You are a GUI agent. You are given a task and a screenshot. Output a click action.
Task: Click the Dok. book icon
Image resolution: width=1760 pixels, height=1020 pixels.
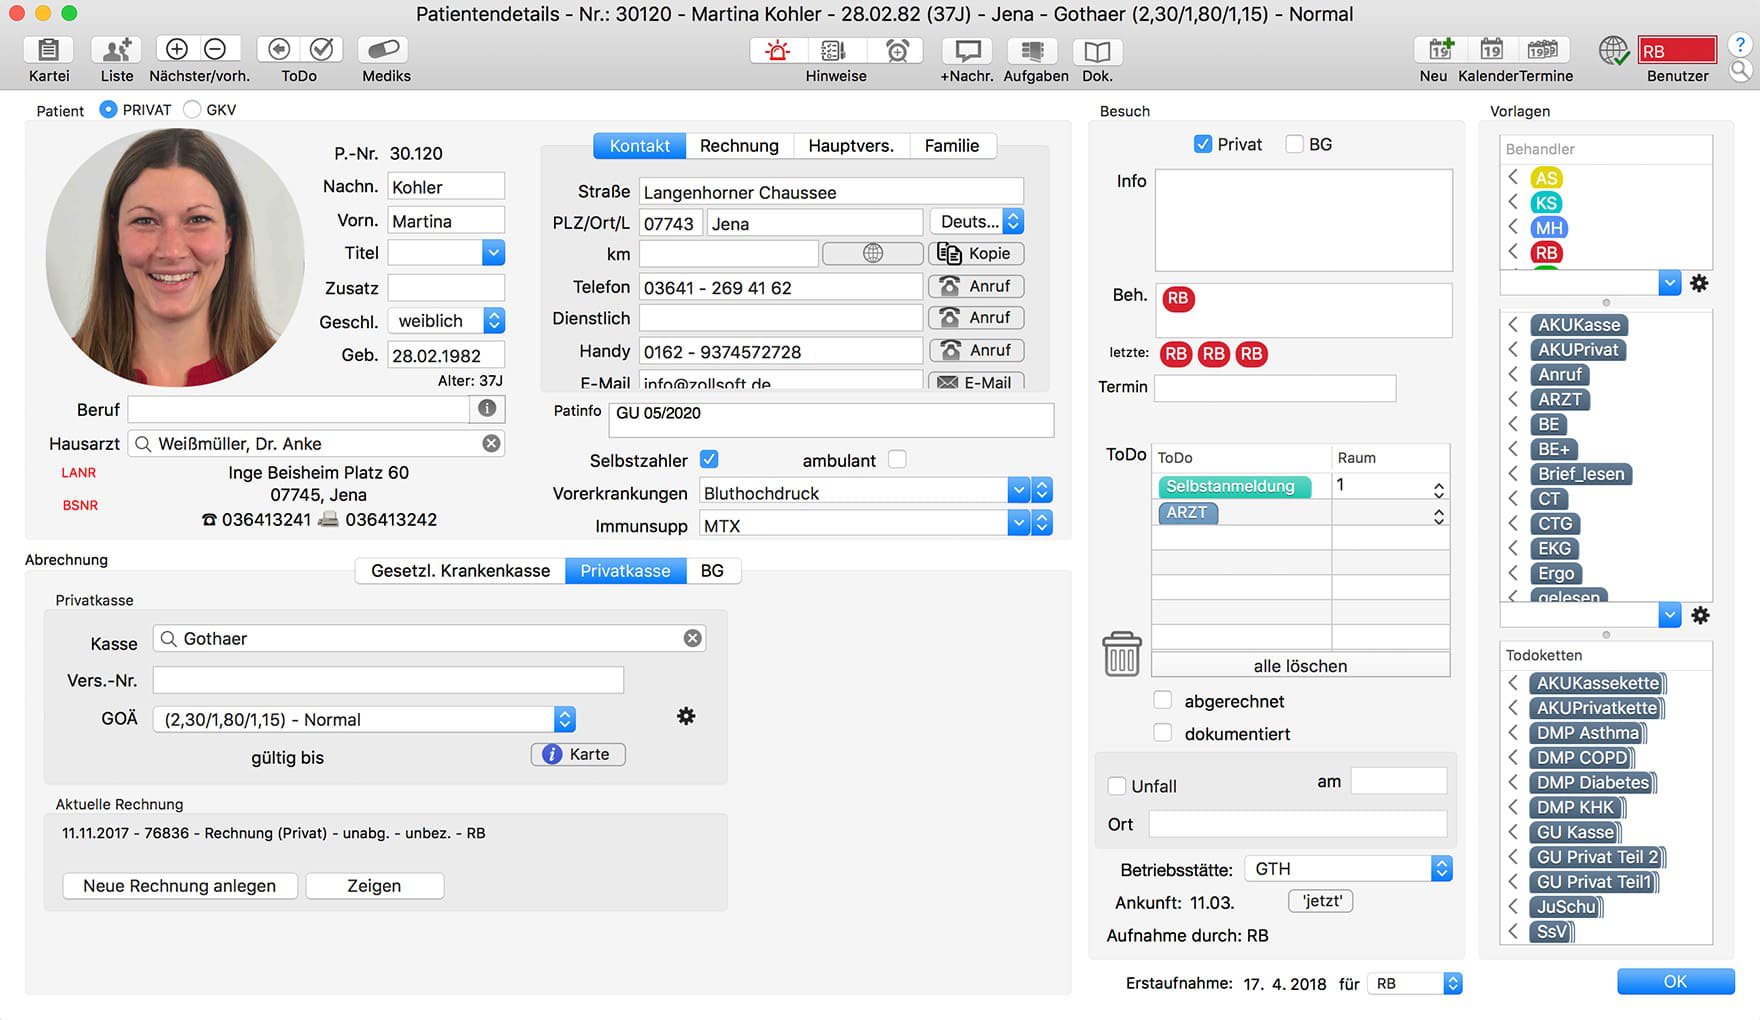click(x=1097, y=51)
